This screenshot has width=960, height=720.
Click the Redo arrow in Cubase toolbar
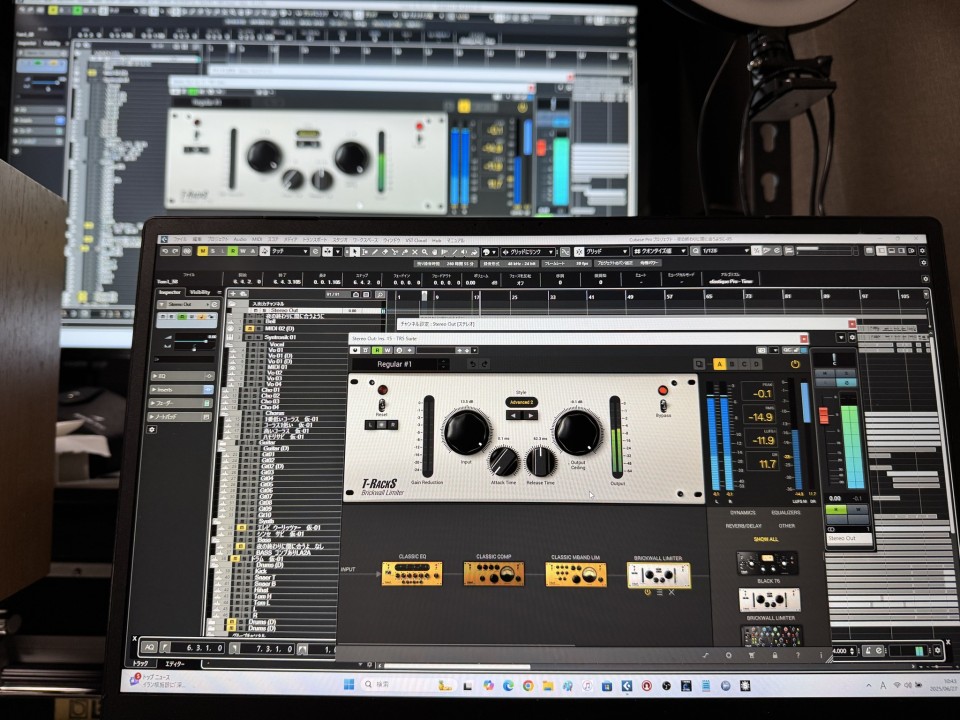pos(175,251)
